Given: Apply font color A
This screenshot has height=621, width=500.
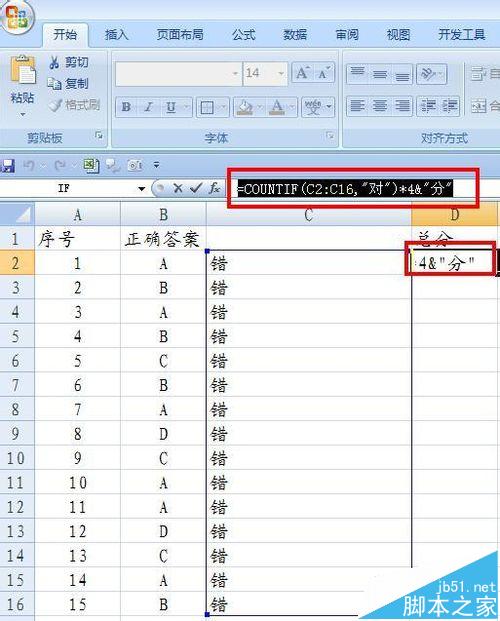Looking at the screenshot, I should (x=277, y=107).
